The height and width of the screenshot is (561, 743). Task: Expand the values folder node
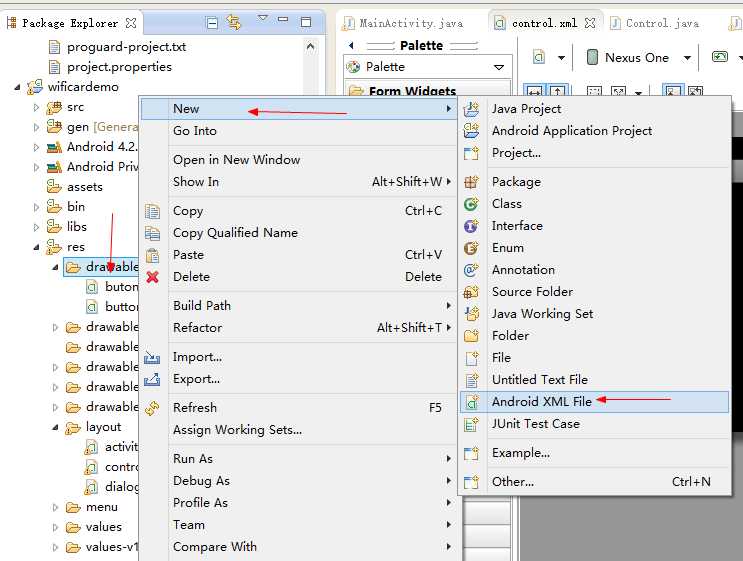point(55,527)
